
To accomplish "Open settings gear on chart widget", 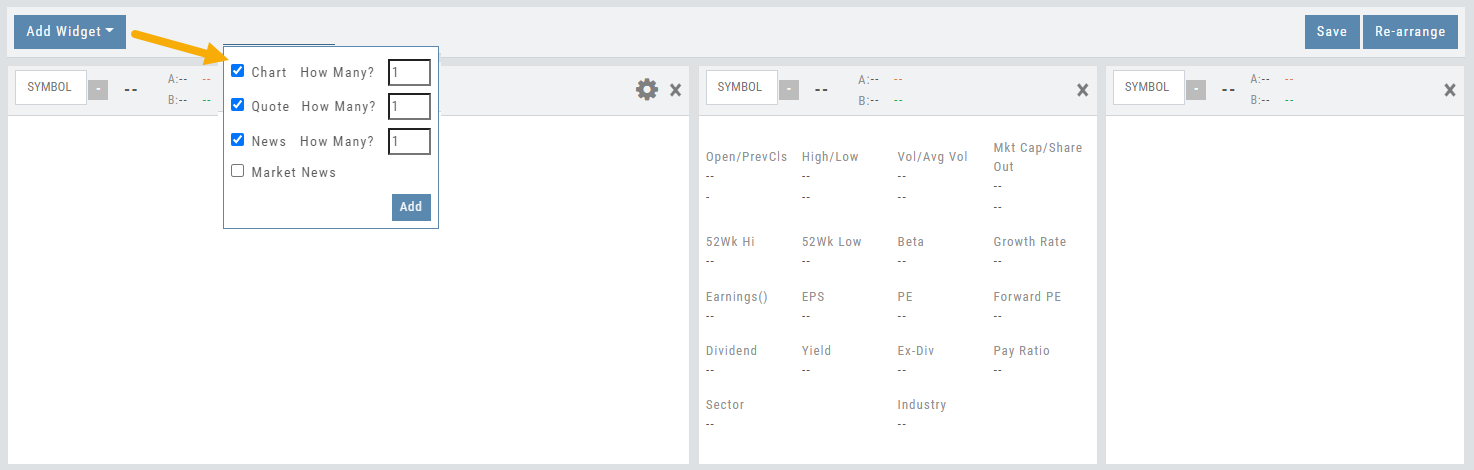I will click(647, 89).
